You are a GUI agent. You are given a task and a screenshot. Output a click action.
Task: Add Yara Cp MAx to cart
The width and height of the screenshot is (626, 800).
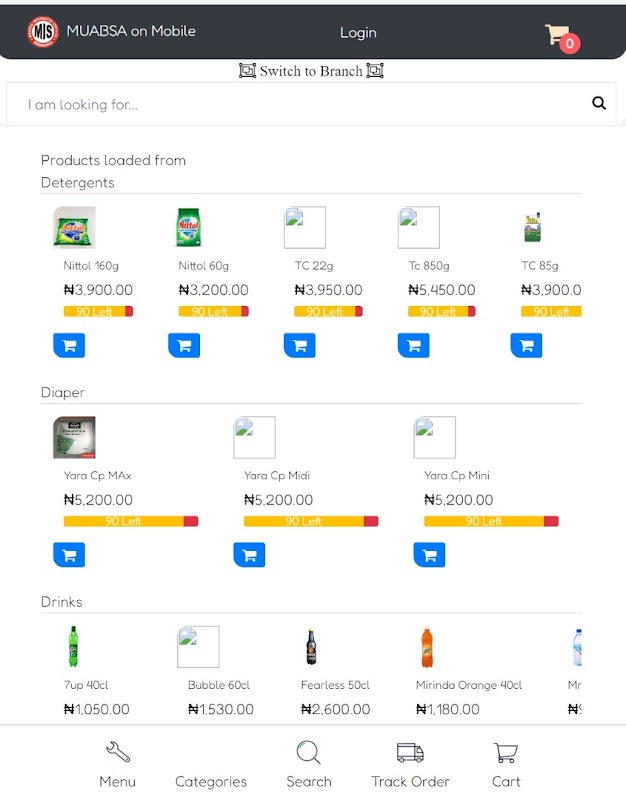coord(69,555)
